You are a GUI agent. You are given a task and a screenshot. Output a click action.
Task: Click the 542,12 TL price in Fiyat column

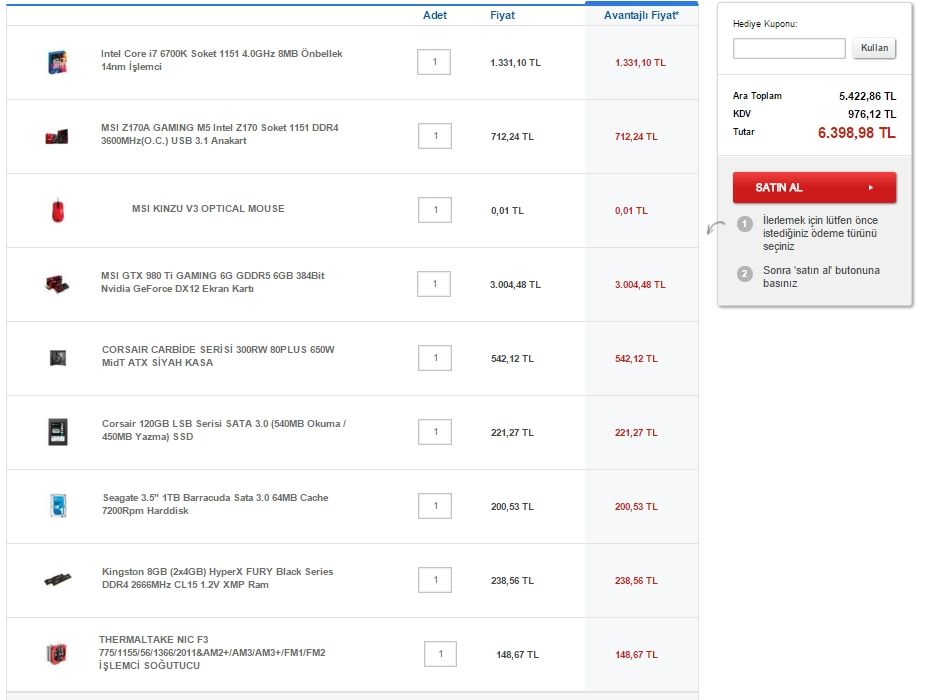click(512, 359)
